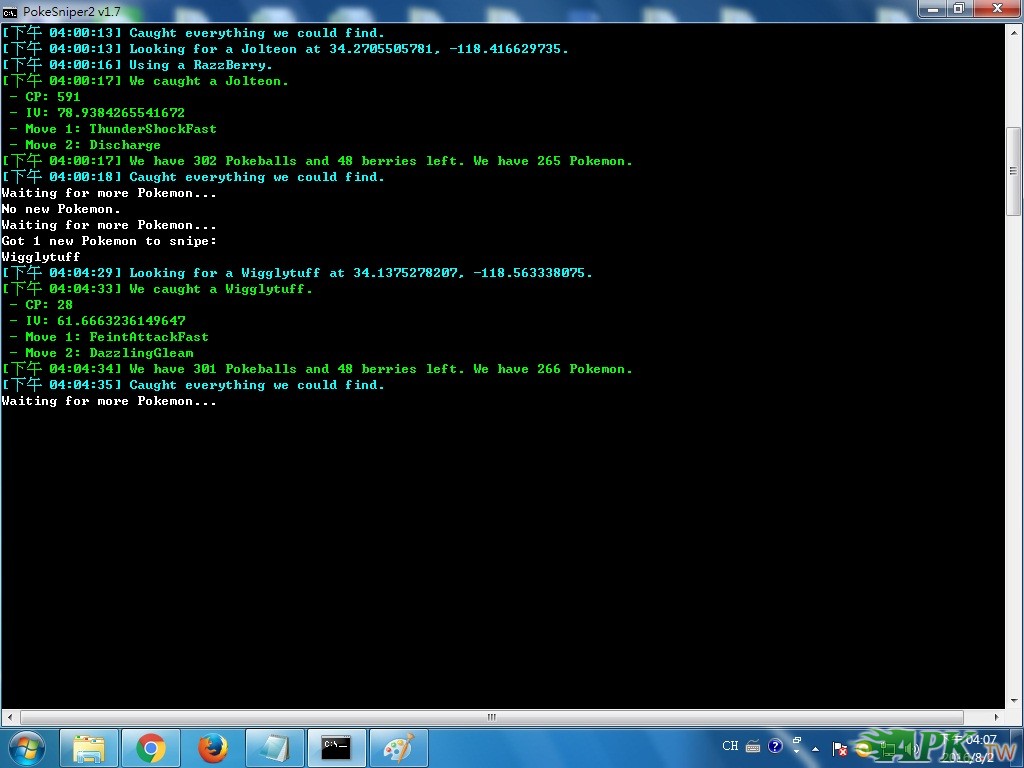This screenshot has width=1024, height=768.
Task: Click the IME keyboard icon in tray
Action: pyautogui.click(x=753, y=746)
